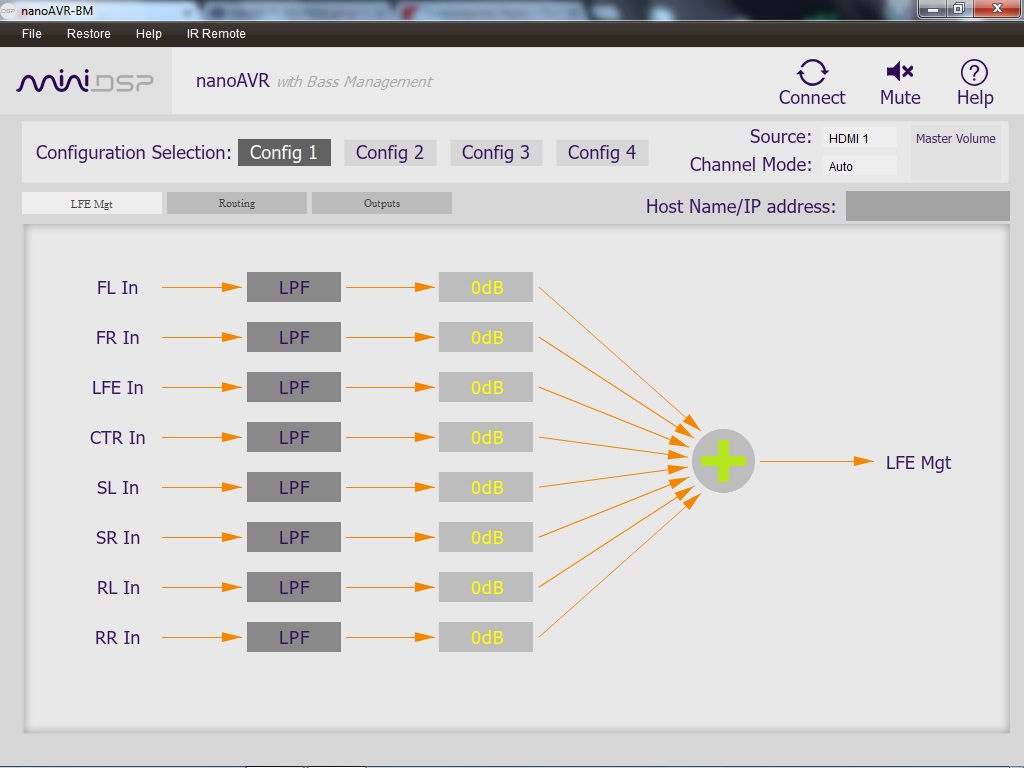Open the Channel Mode dropdown showing Auto
The image size is (1024, 768).
point(859,167)
